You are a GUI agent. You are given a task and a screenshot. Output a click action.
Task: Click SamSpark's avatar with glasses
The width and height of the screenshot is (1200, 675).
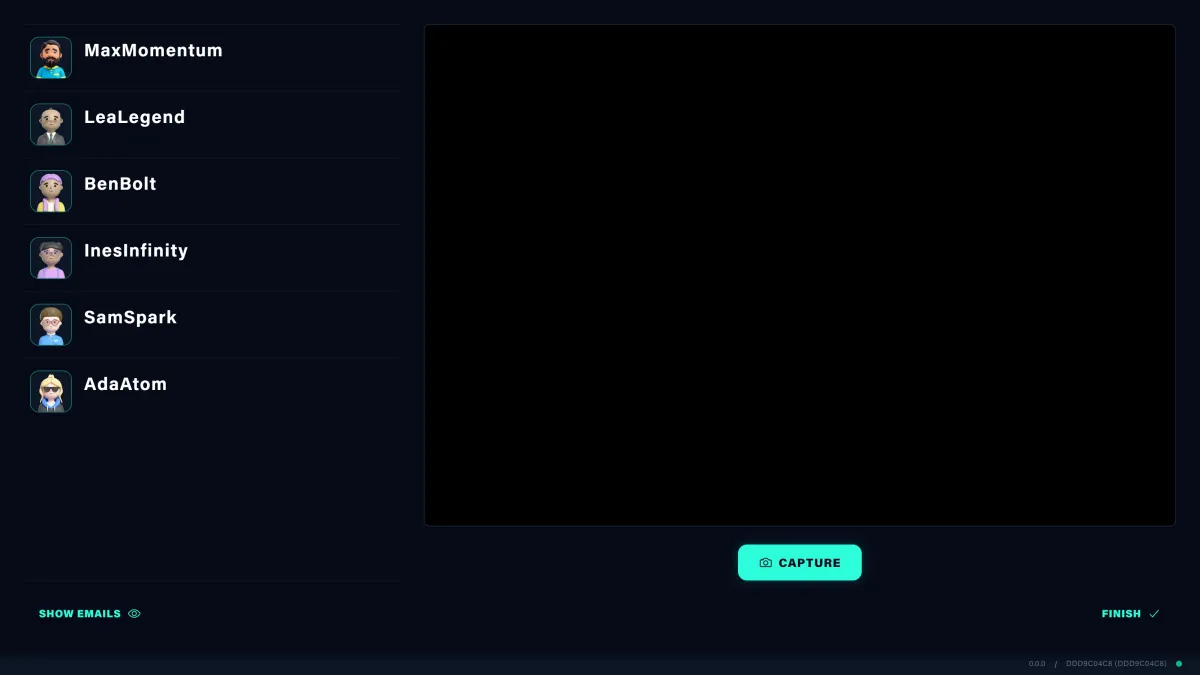(x=51, y=325)
